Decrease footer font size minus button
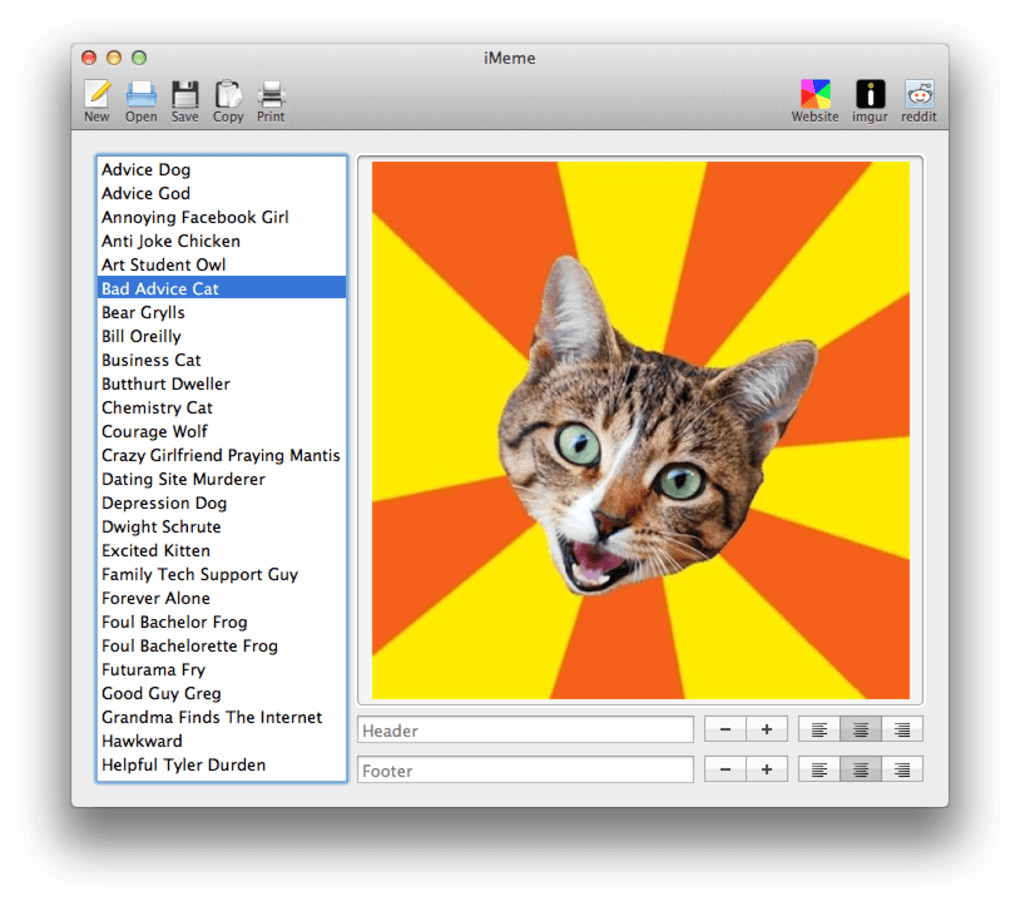 coord(725,769)
